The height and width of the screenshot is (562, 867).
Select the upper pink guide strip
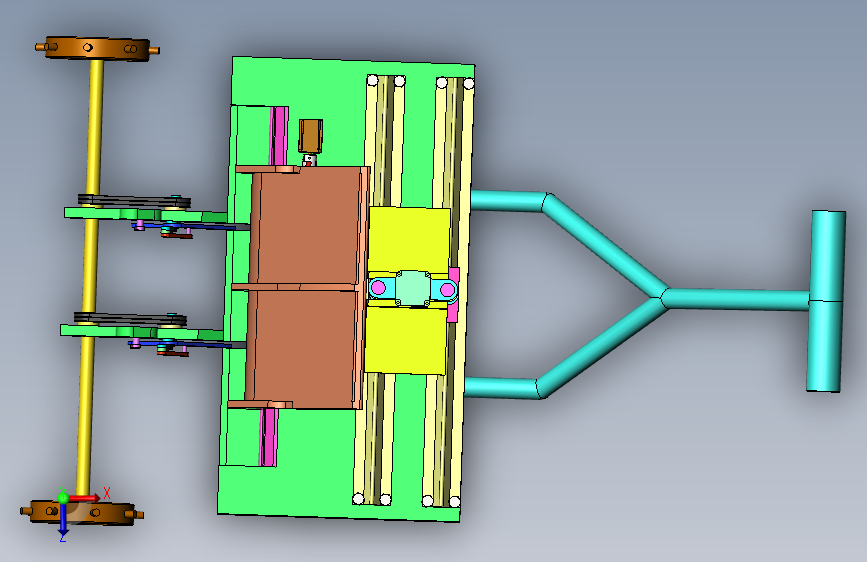(279, 136)
